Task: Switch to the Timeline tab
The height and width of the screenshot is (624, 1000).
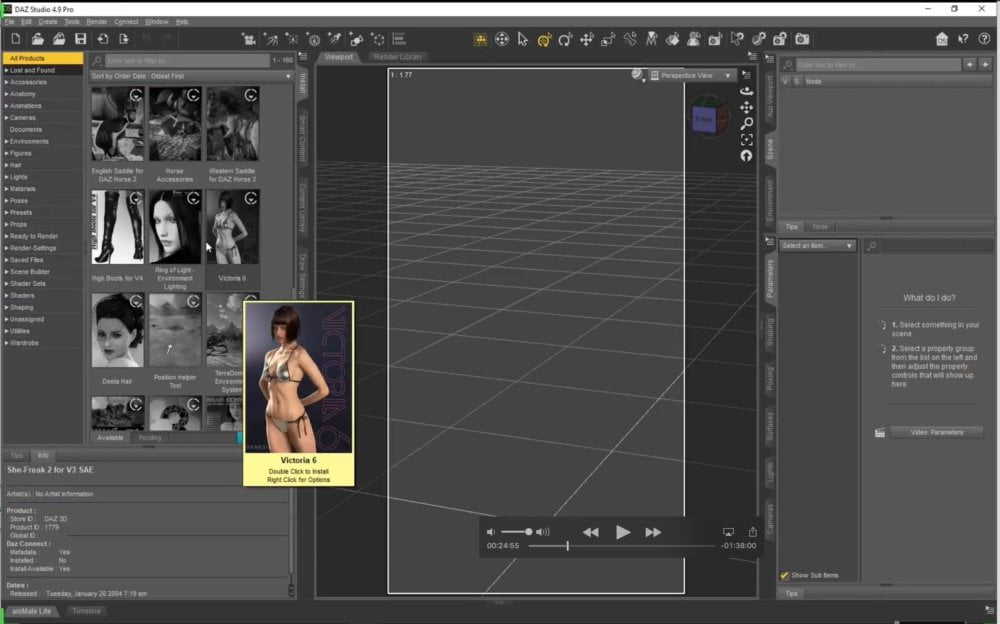Action: pos(86,611)
